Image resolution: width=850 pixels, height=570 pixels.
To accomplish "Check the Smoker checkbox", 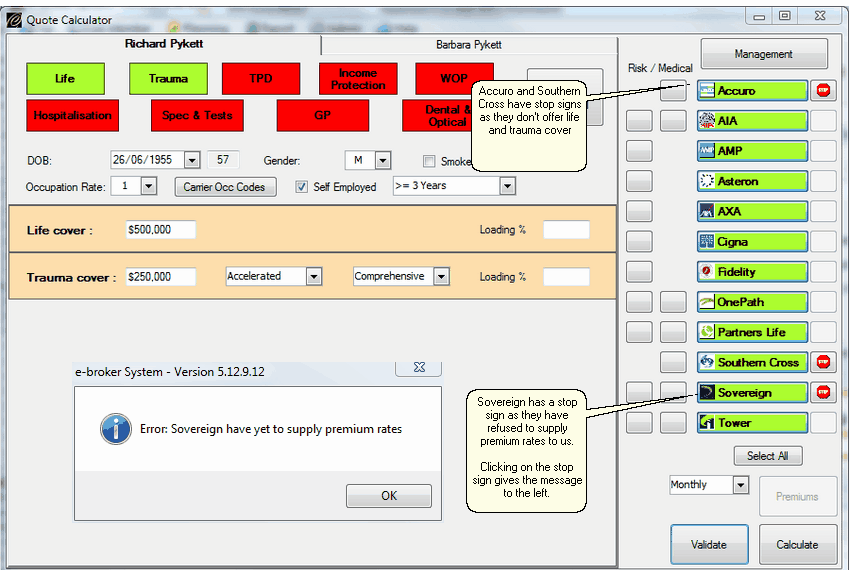I will [429, 161].
